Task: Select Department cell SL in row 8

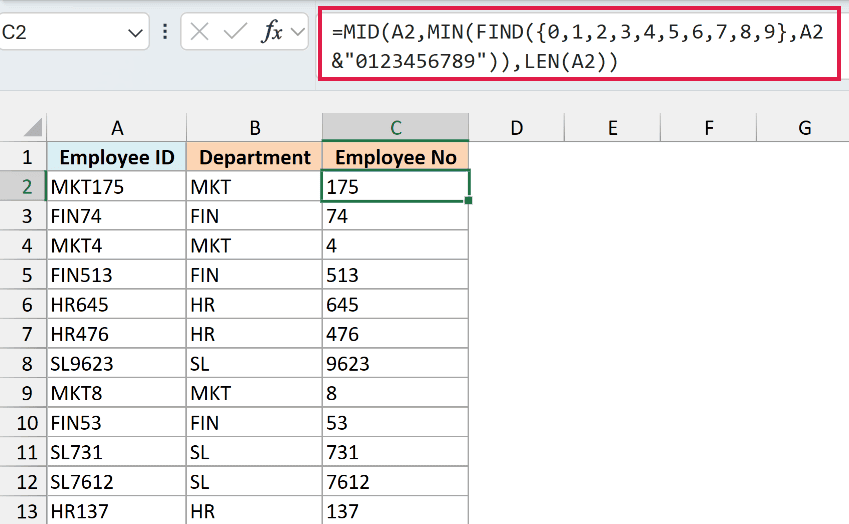Action: click(x=254, y=364)
